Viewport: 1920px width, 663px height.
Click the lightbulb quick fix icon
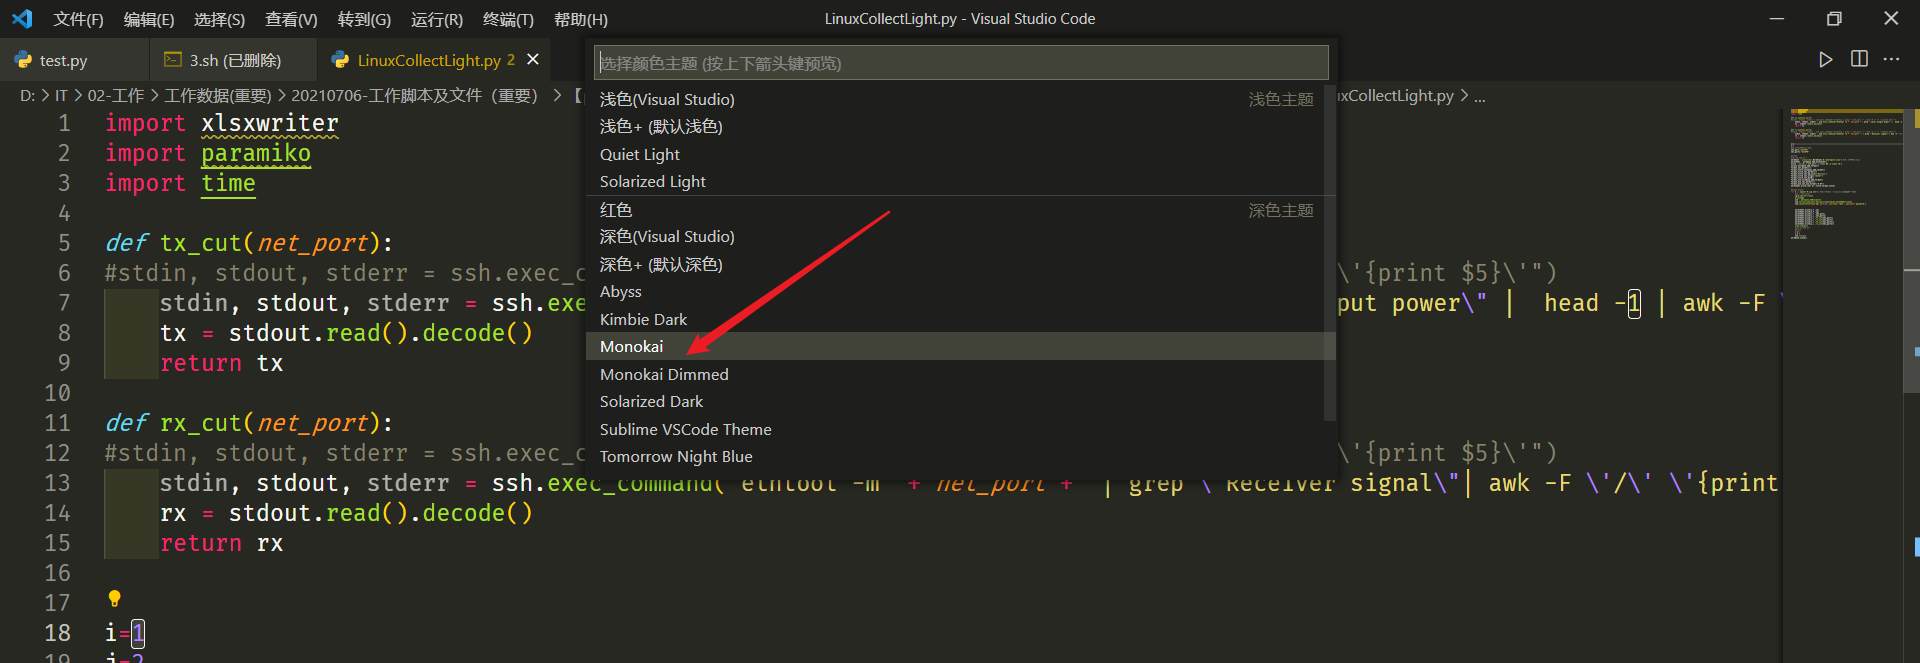pos(115,598)
